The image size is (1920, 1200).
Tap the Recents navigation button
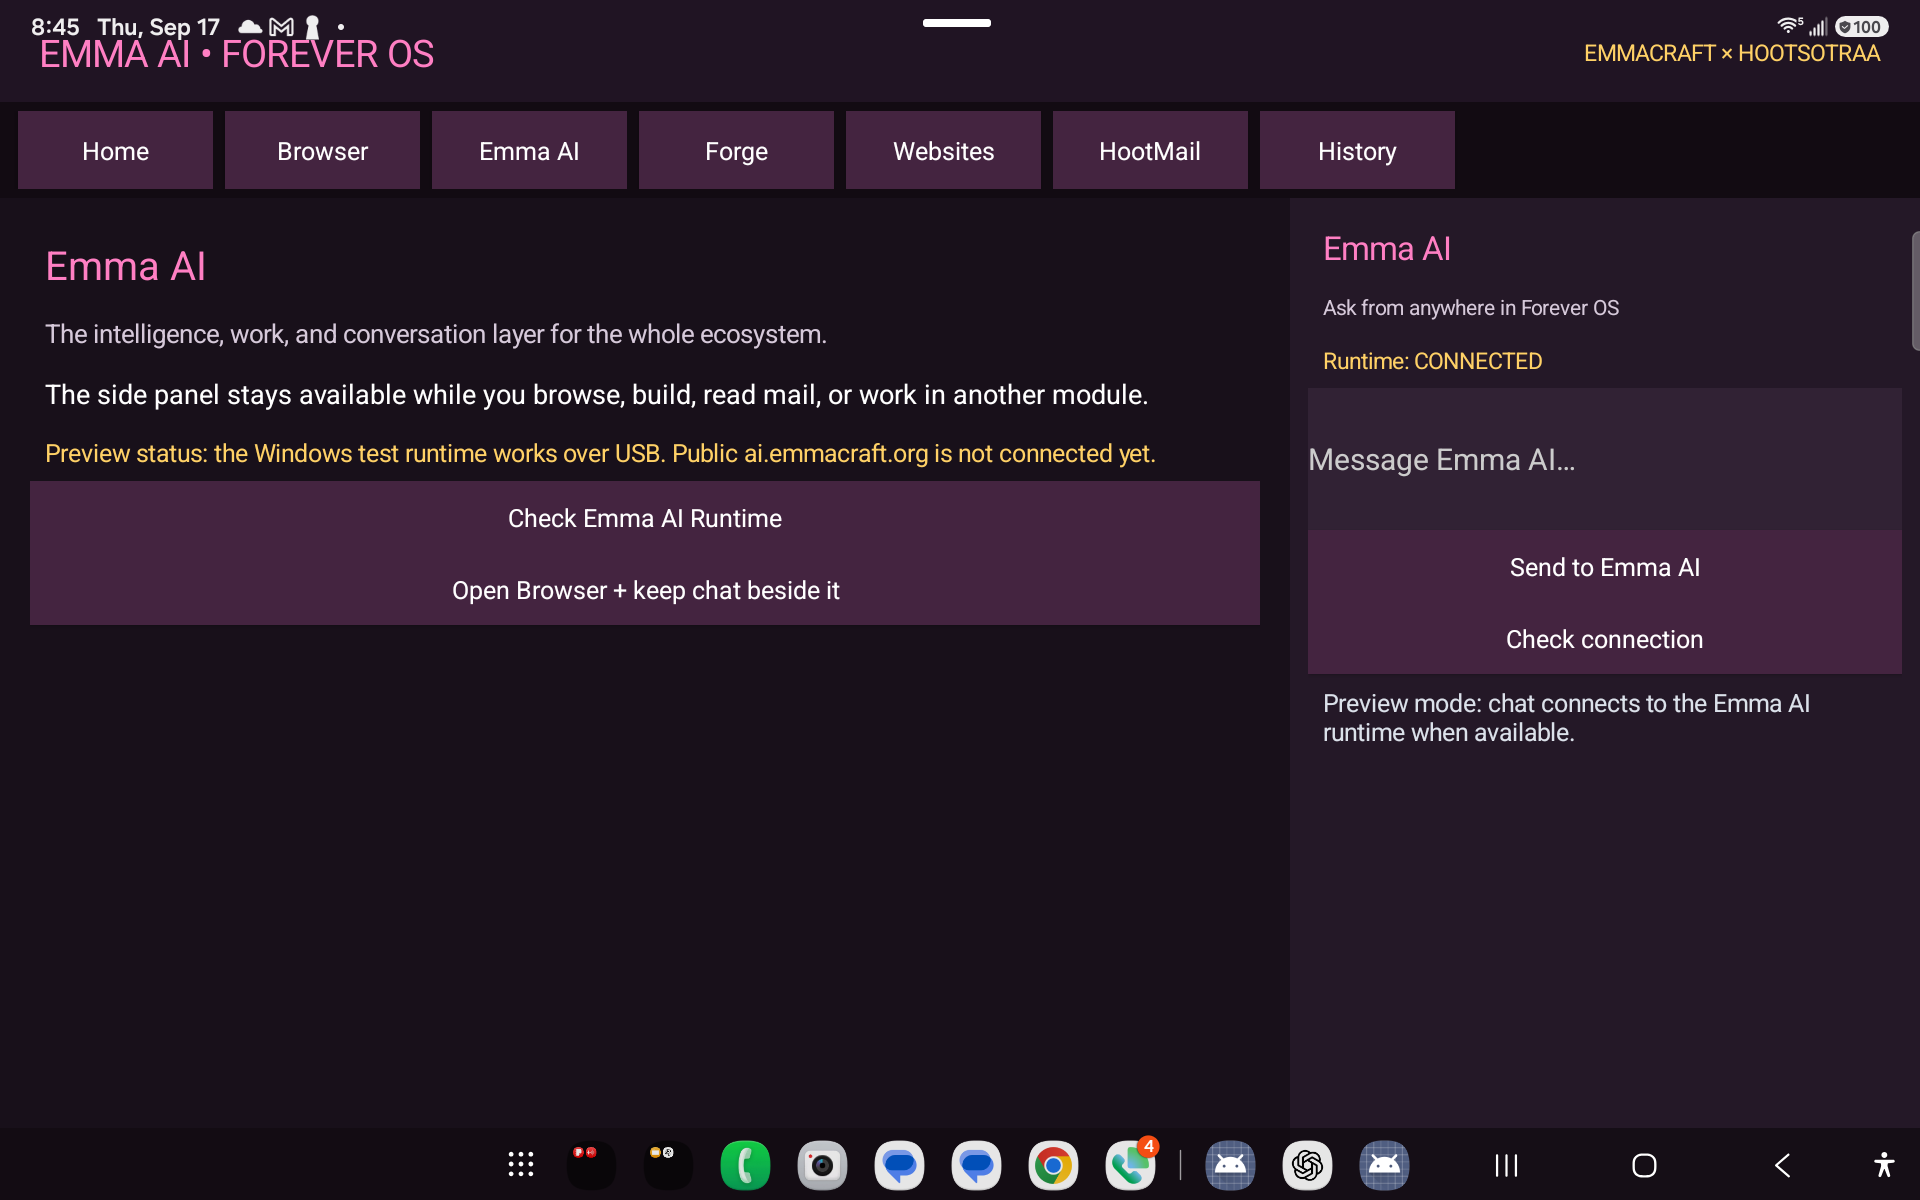point(1506,1165)
